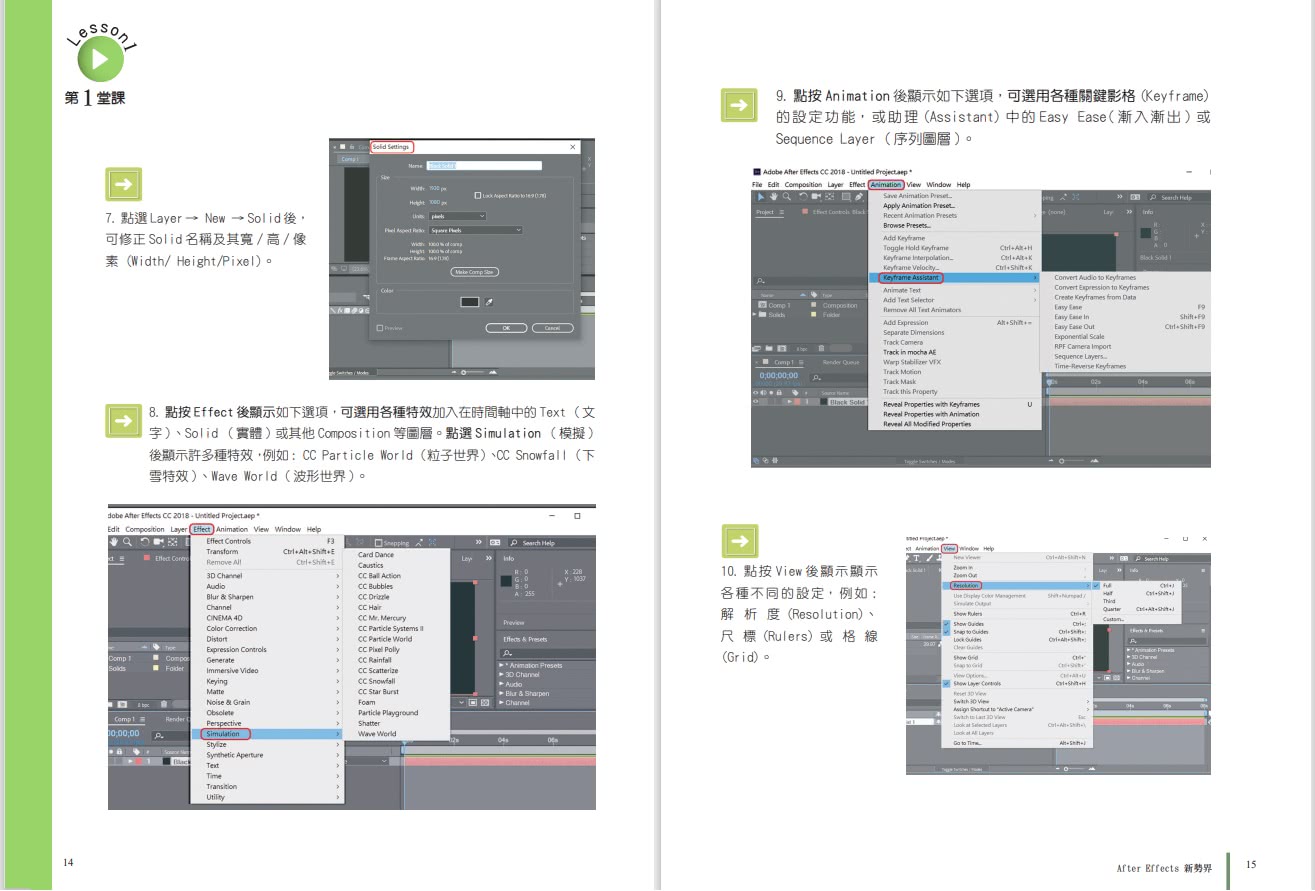The image size is (1315, 891).
Task: Click toolbar overflow chevrons in Animation screenshot
Action: tap(1119, 197)
